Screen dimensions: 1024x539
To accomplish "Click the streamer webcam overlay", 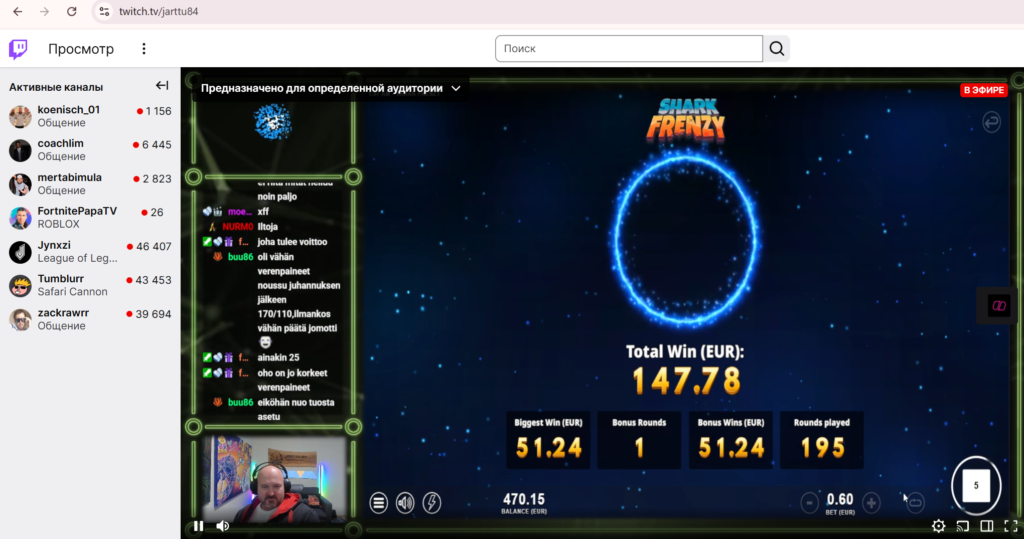I will pyautogui.click(x=274, y=479).
